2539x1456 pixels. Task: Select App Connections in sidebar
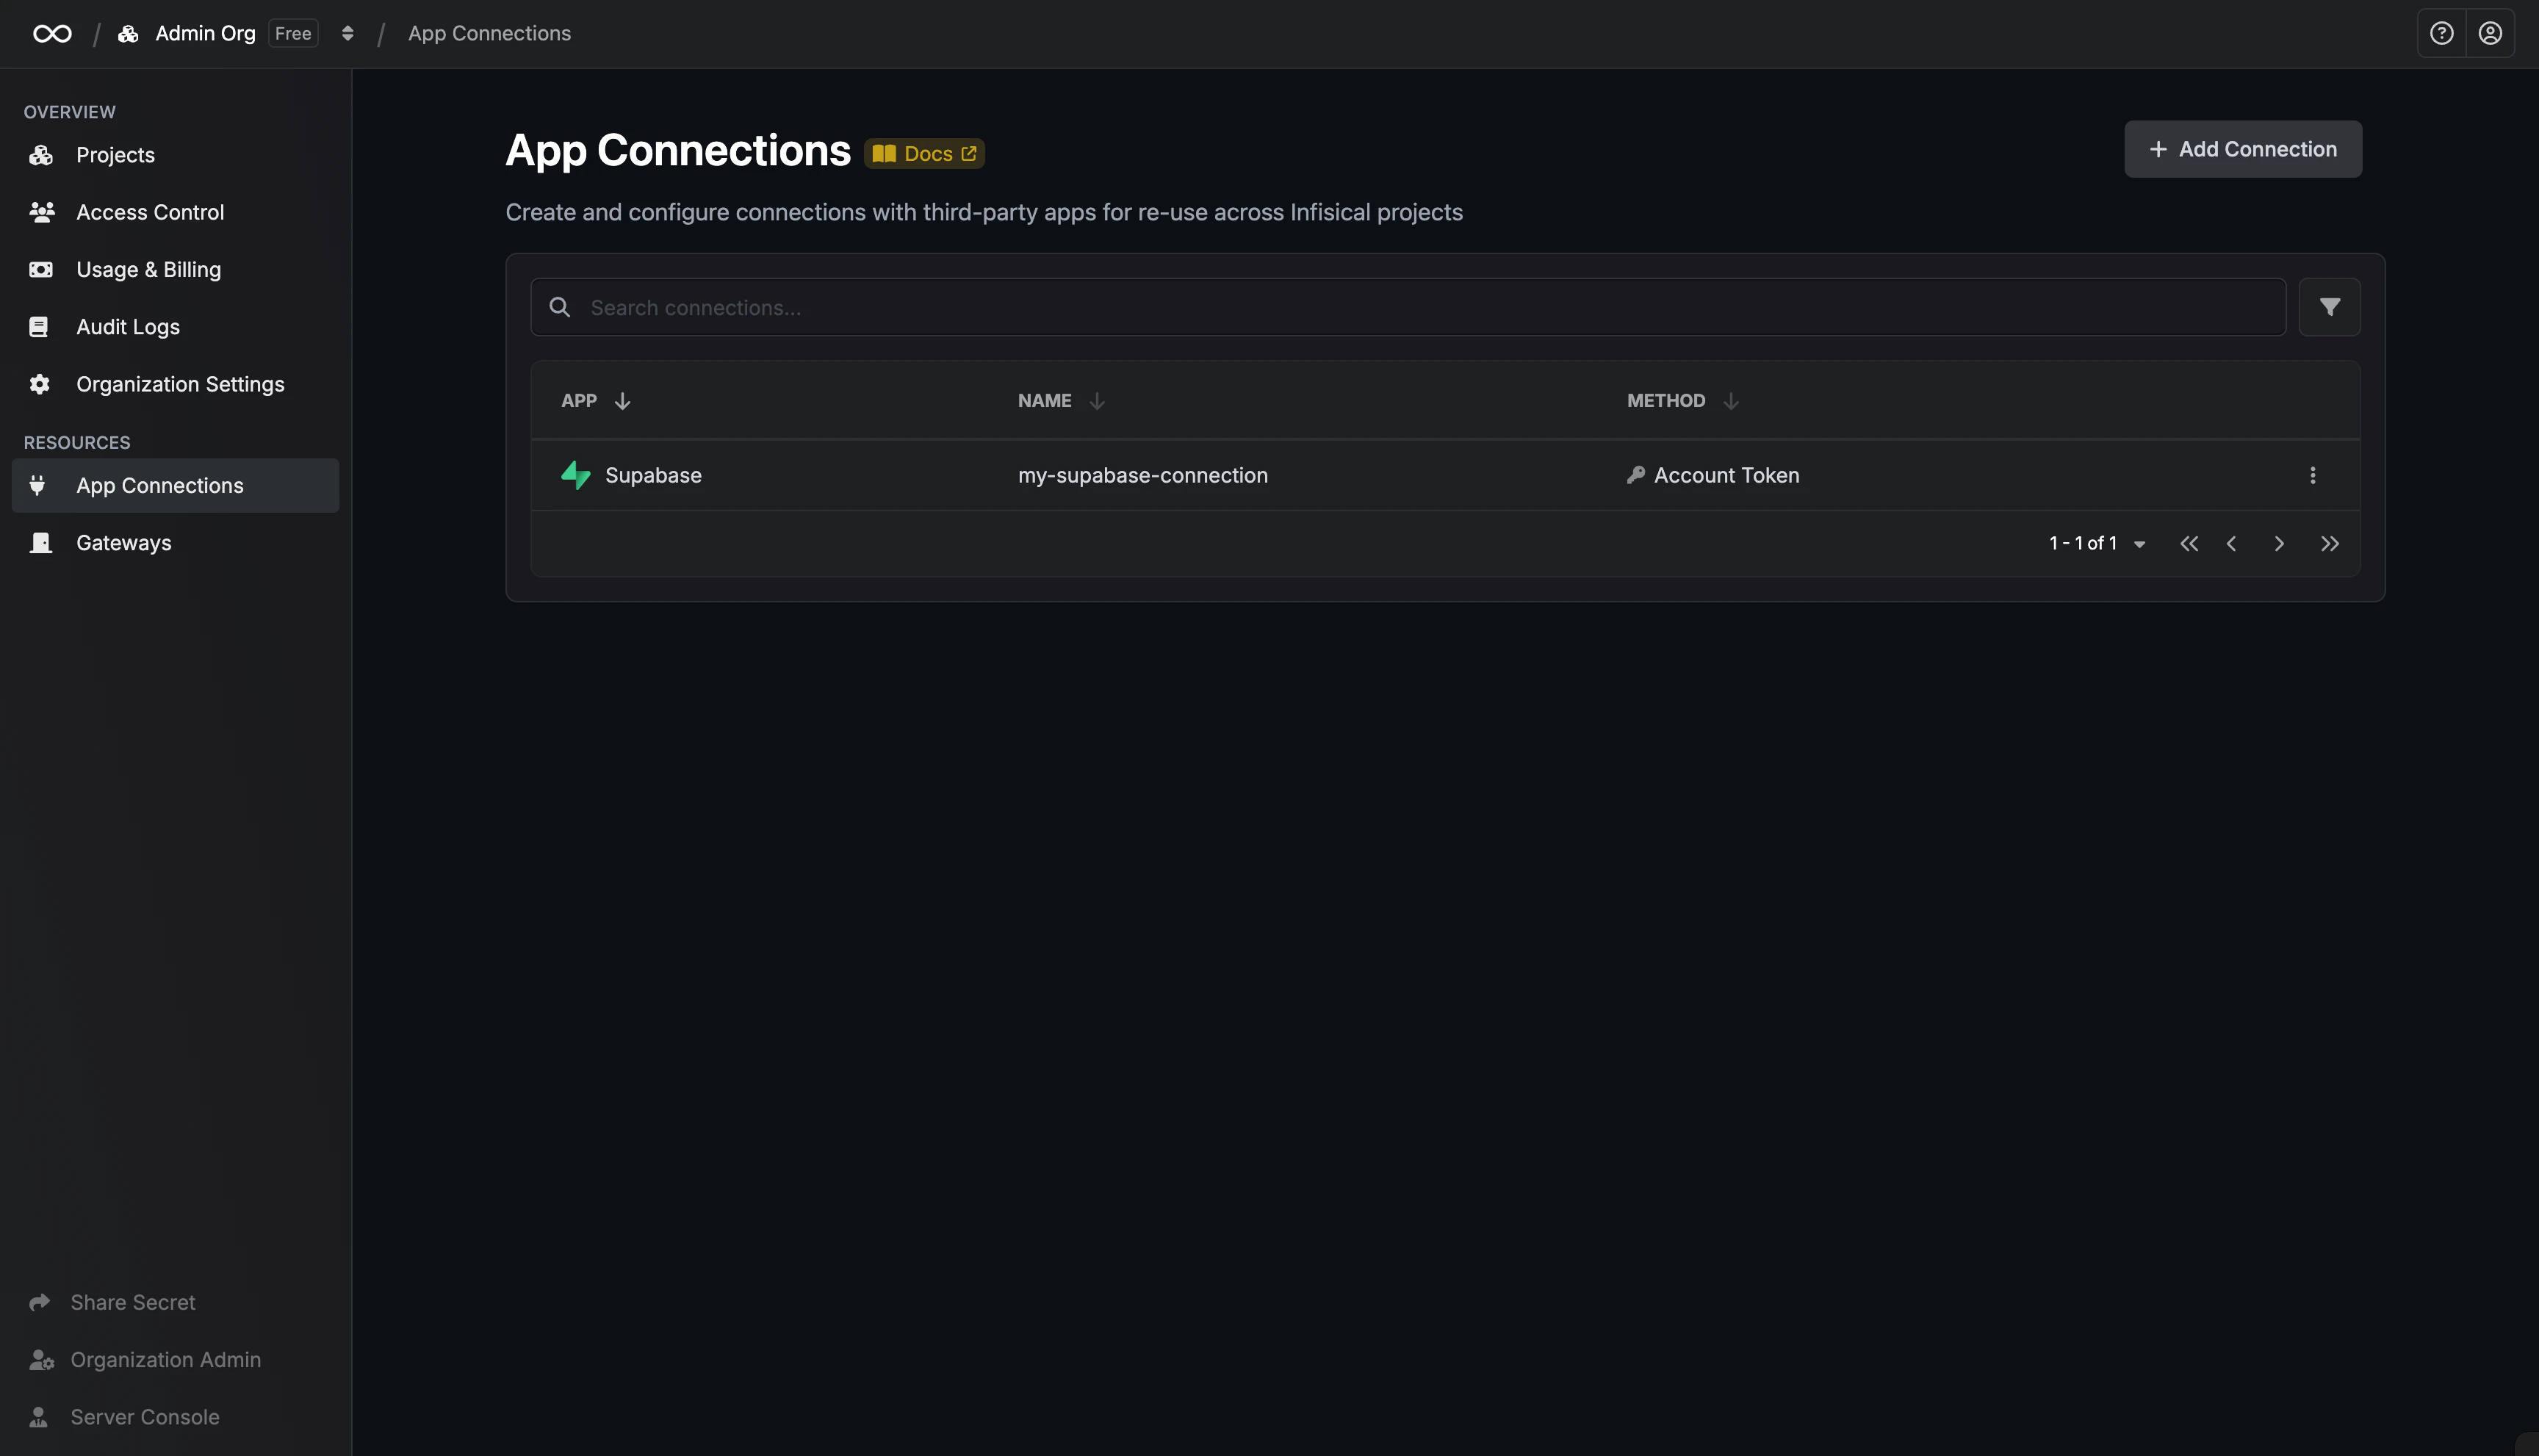175,486
